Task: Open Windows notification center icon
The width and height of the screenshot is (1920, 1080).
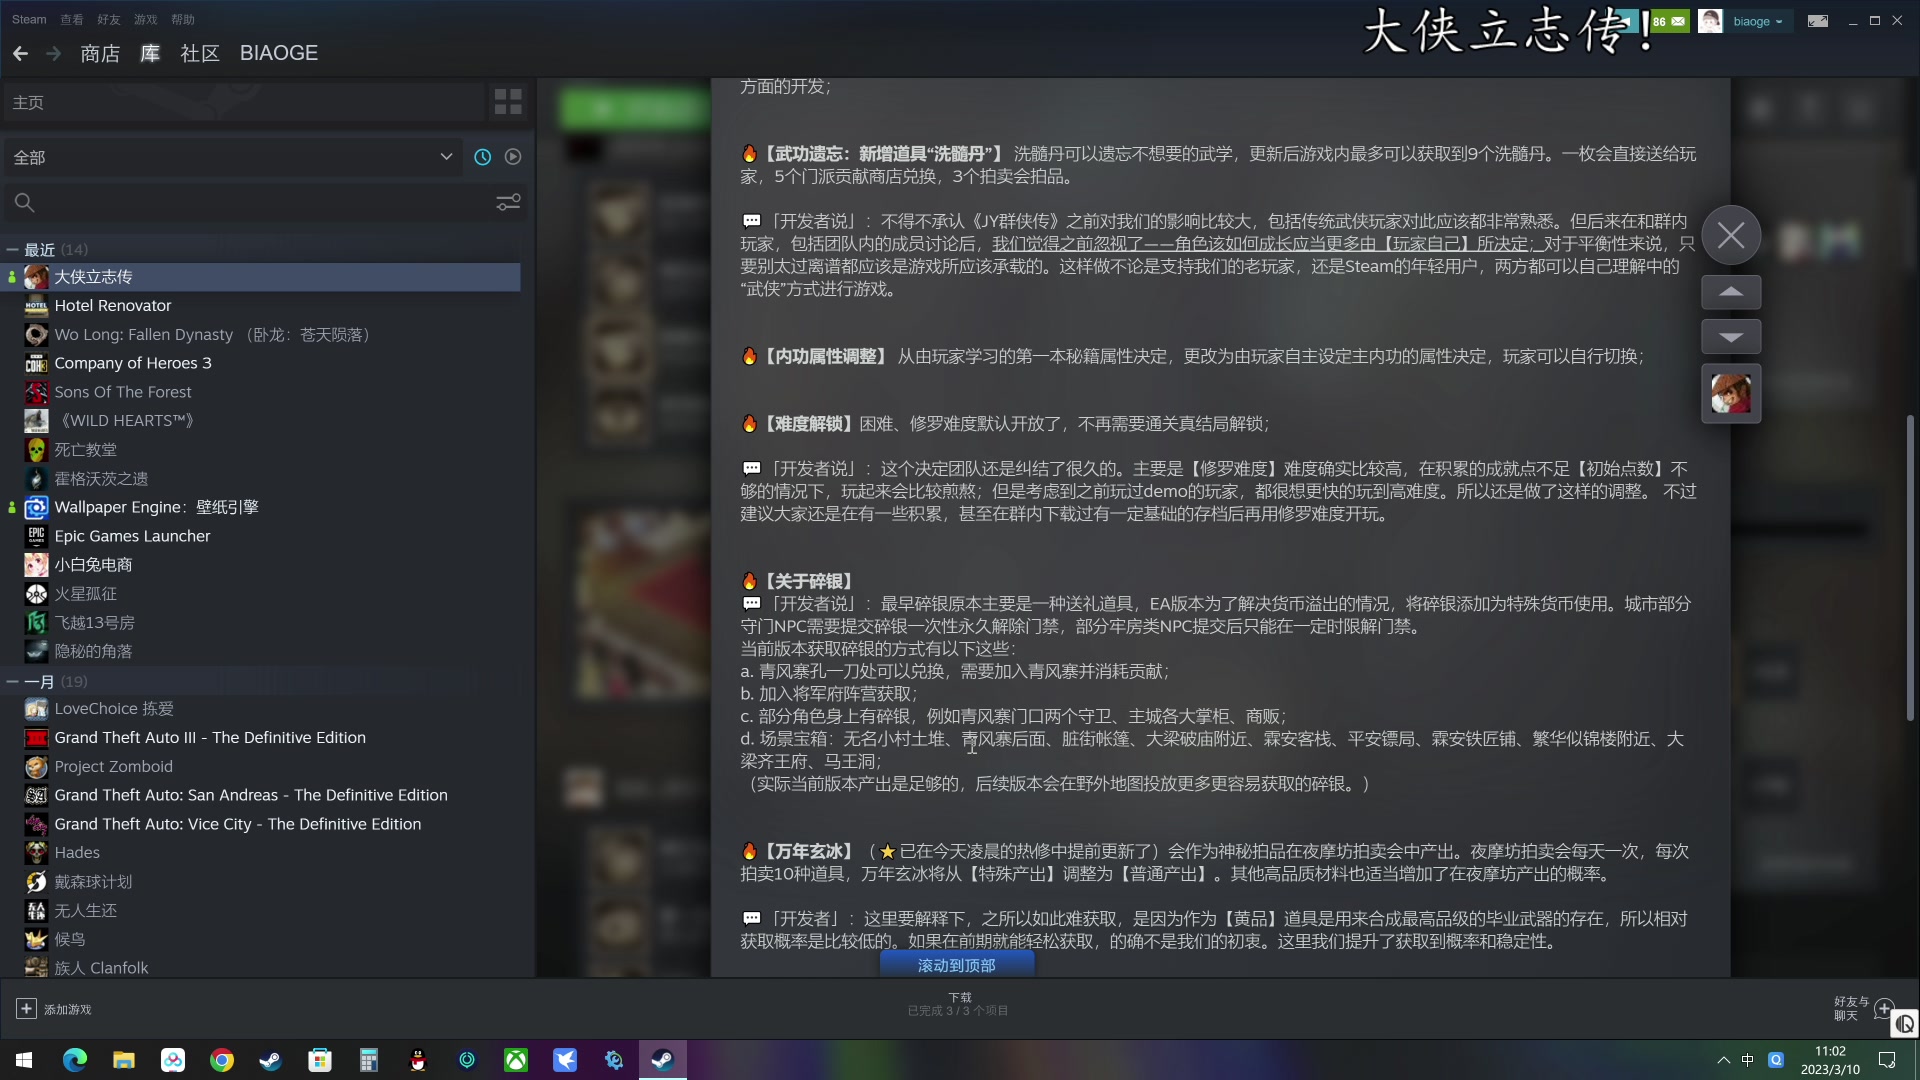Action: [x=1888, y=1060]
